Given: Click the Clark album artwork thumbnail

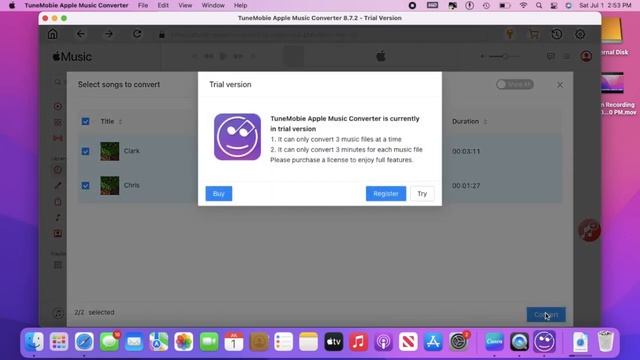Looking at the screenshot, I should pos(110,151).
